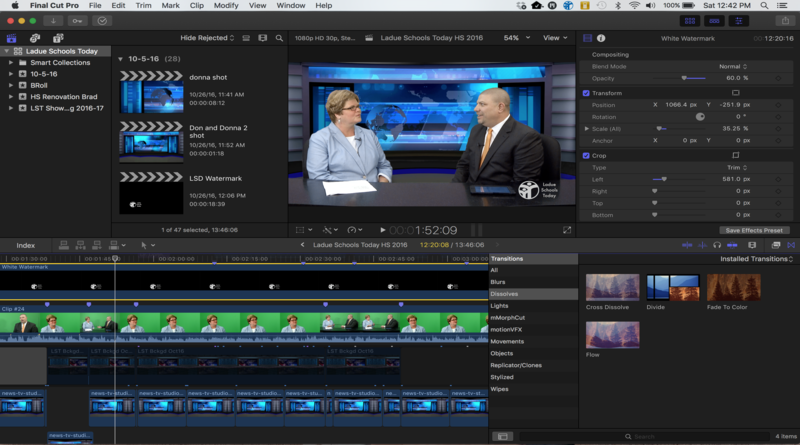The height and width of the screenshot is (445, 800).
Task: Open the Info inspector icon
Action: (x=601, y=38)
